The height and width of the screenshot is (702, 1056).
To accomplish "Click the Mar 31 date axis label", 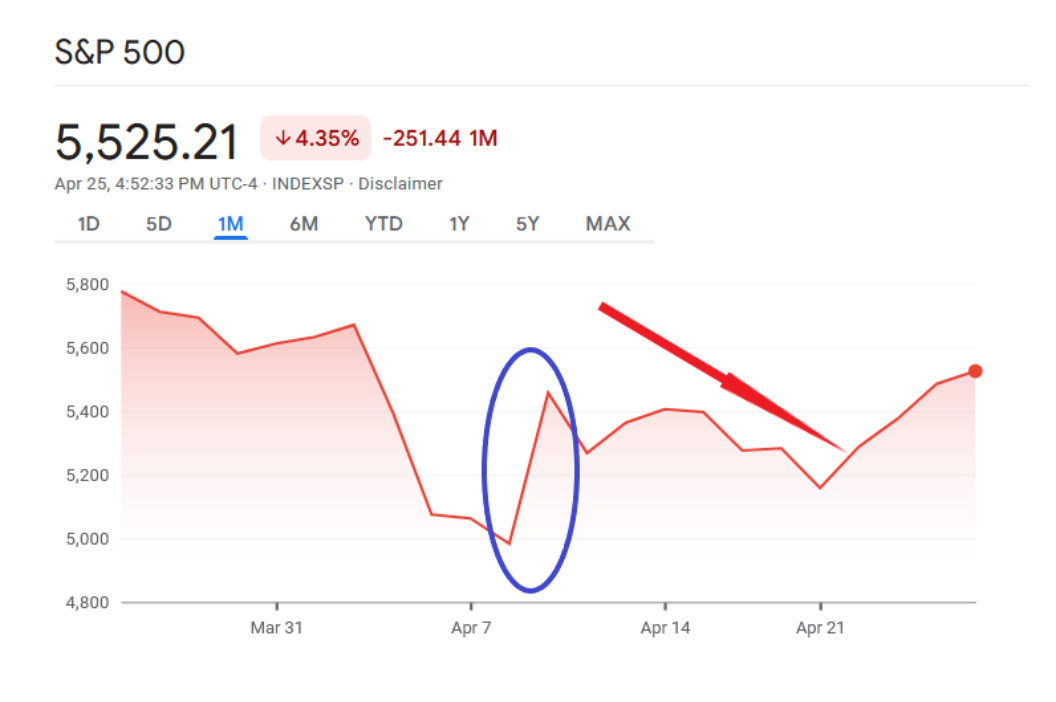I will 276,628.
